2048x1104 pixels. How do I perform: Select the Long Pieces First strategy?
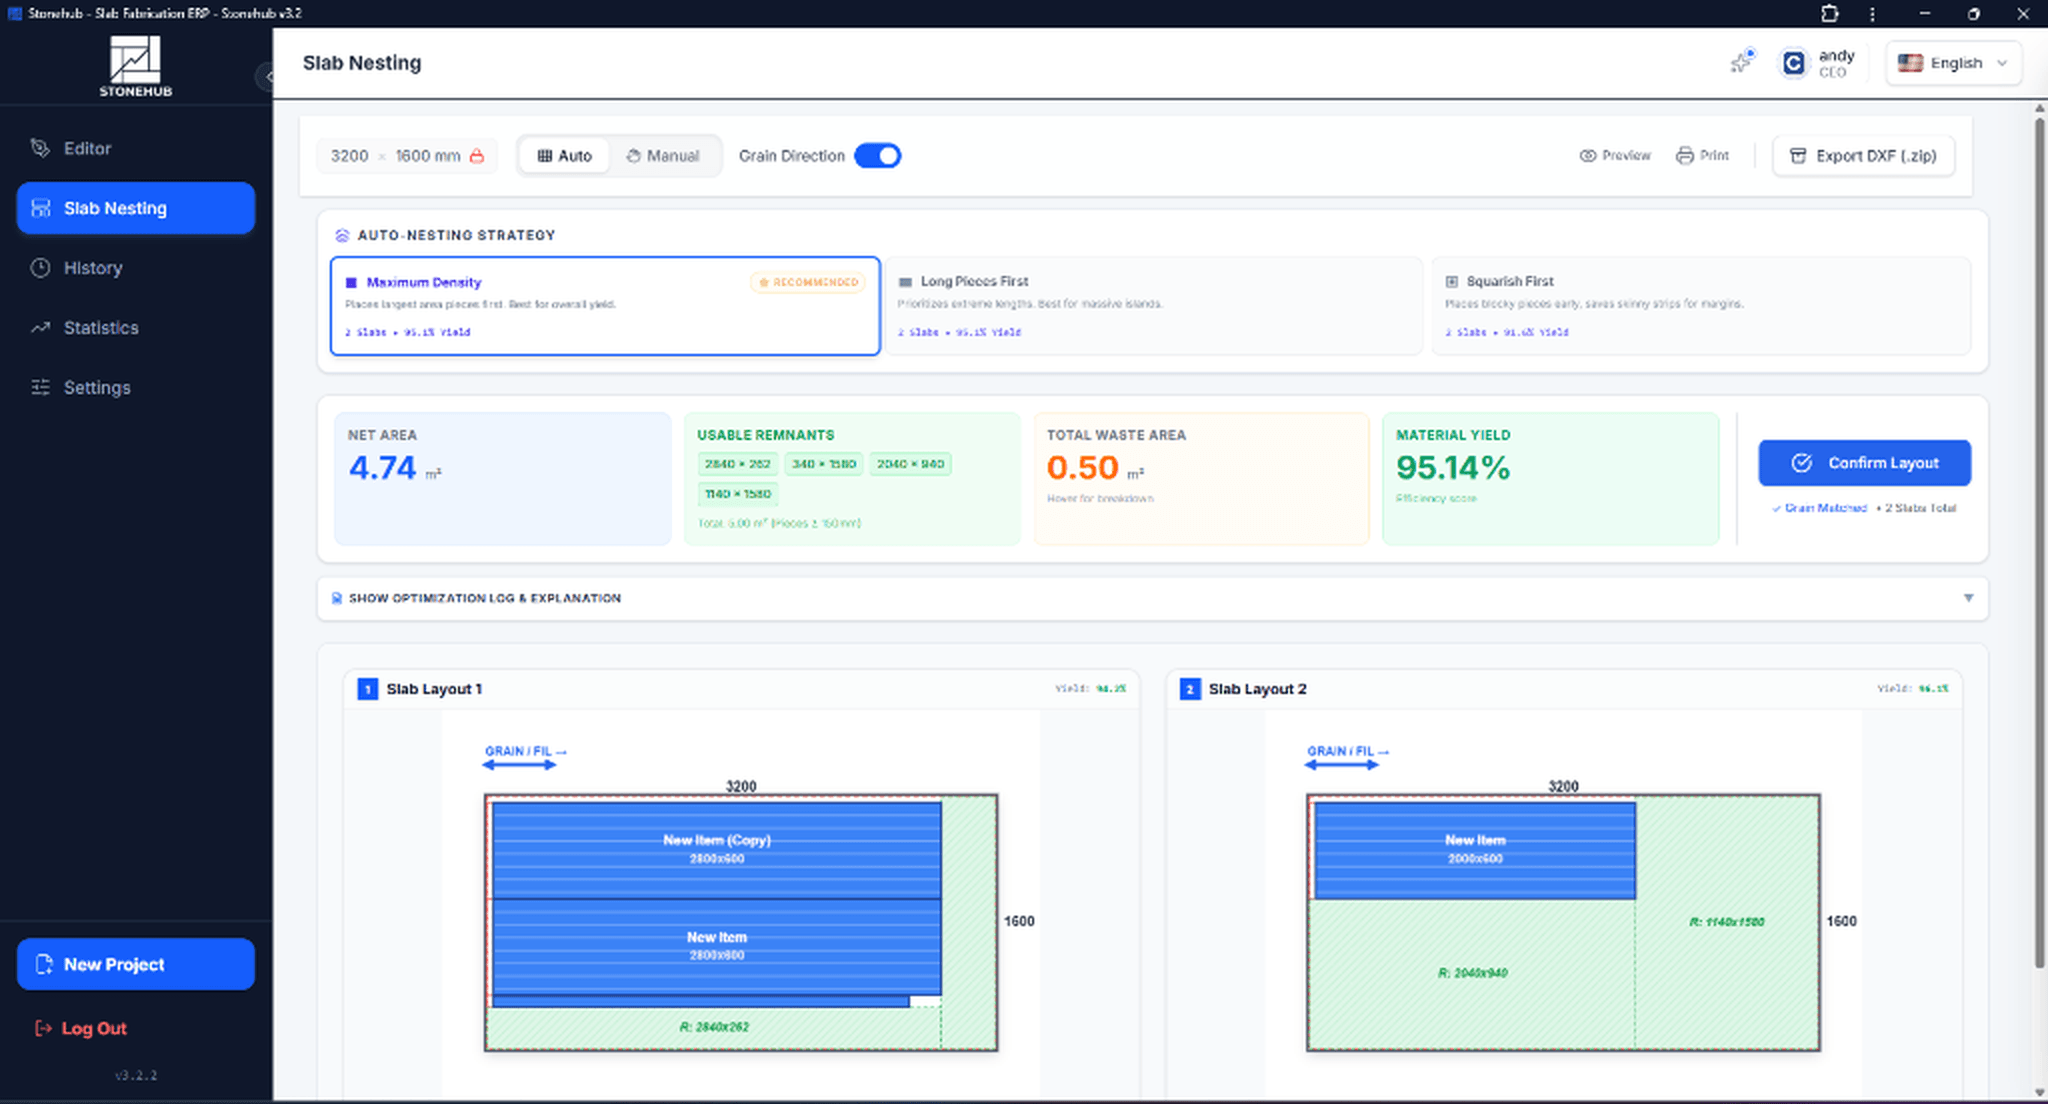(1154, 306)
